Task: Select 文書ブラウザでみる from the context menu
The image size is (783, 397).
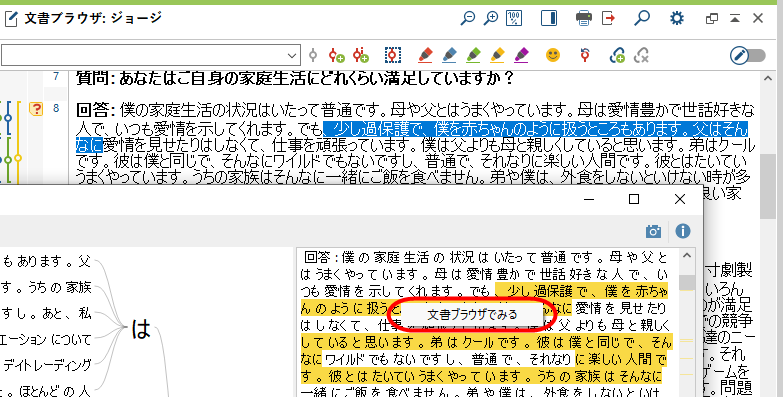Action: point(472,315)
